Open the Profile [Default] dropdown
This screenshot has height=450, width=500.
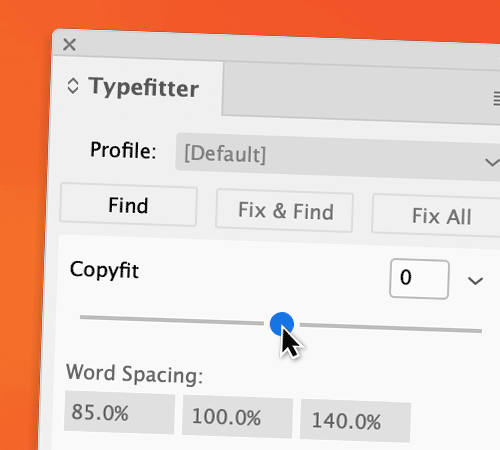click(x=338, y=157)
